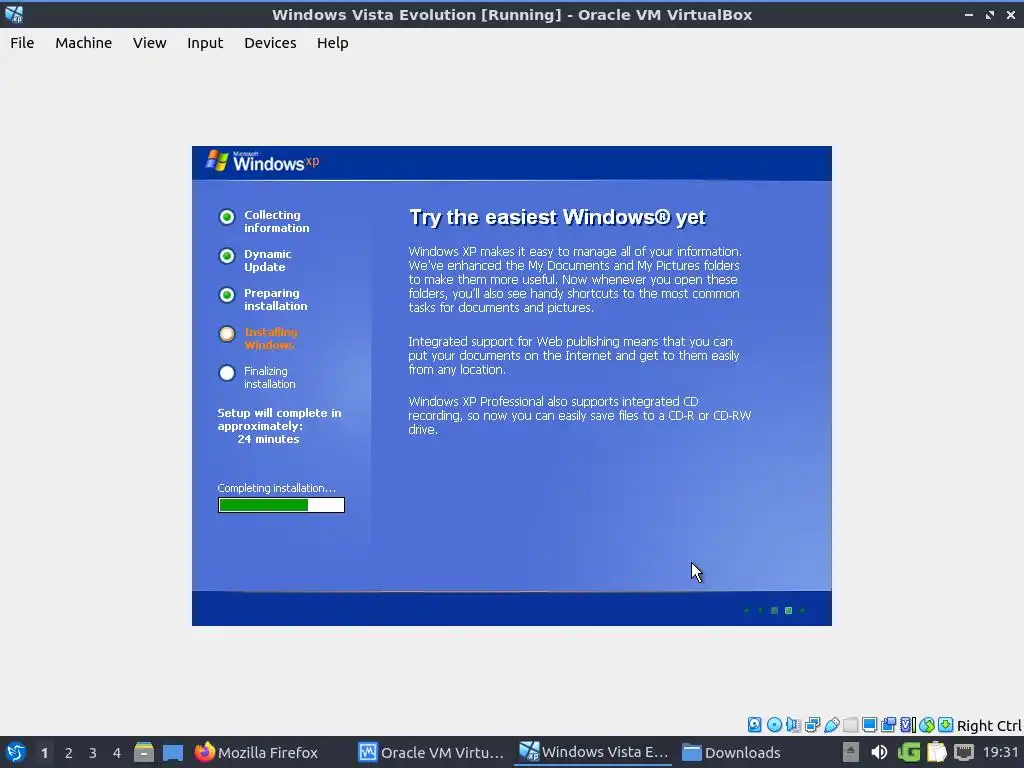Click the display status monitor icon
The height and width of the screenshot is (768, 1024).
tap(869, 724)
